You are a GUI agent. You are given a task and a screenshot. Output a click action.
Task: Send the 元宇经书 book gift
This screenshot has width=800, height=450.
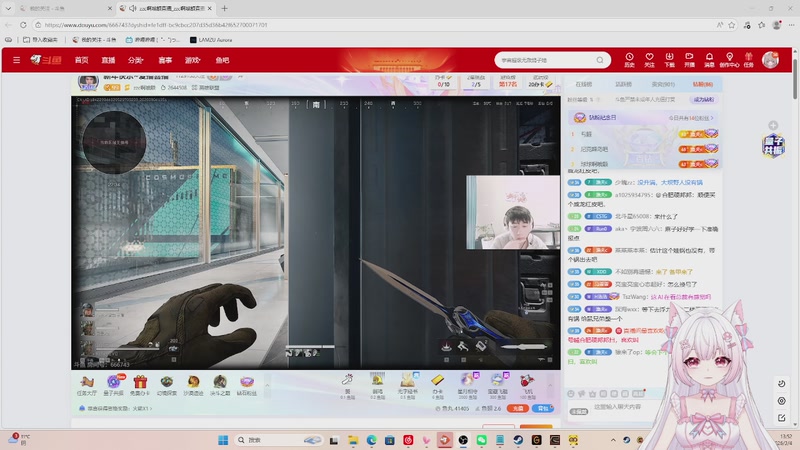(407, 386)
